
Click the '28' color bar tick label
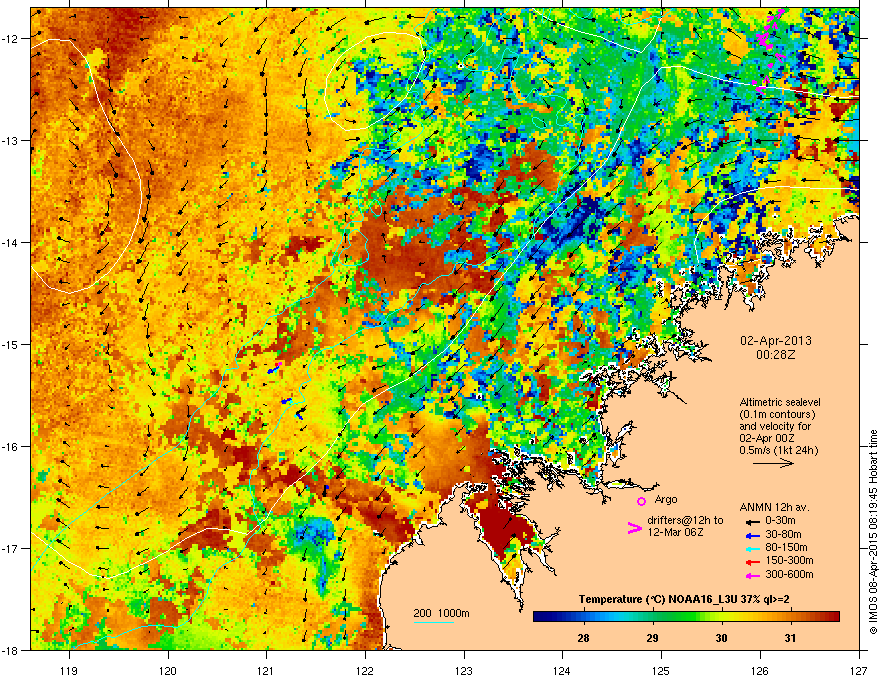pos(584,638)
